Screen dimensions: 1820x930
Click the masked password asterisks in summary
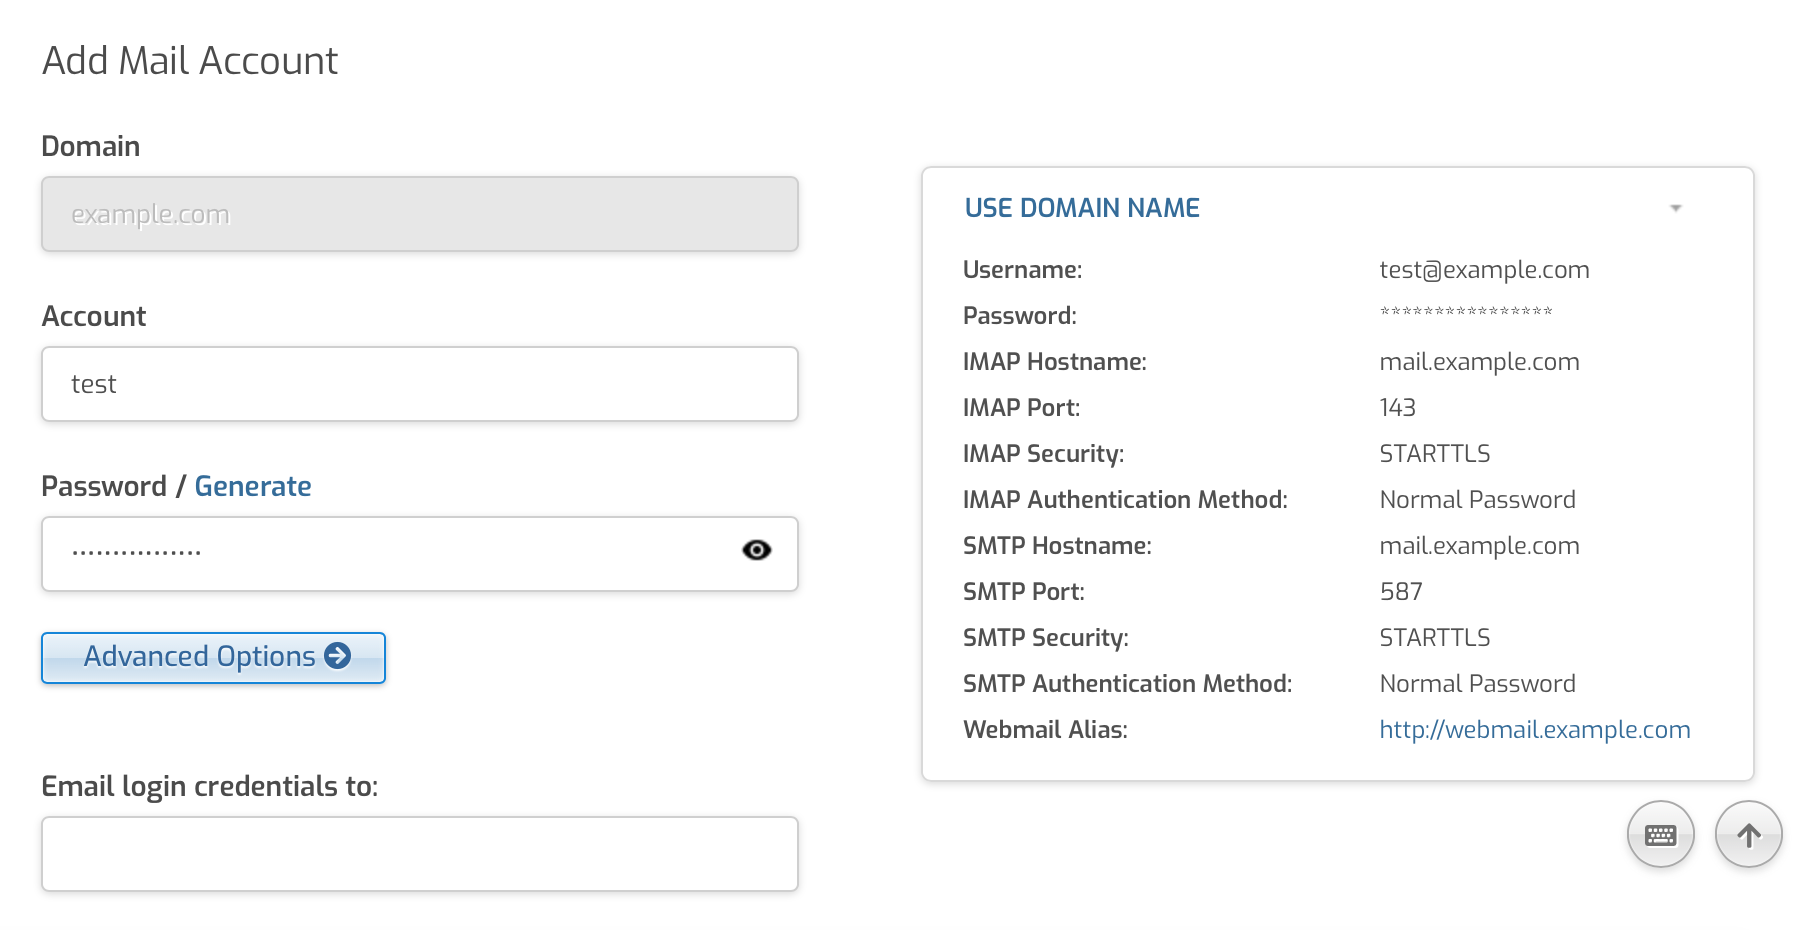click(x=1465, y=313)
